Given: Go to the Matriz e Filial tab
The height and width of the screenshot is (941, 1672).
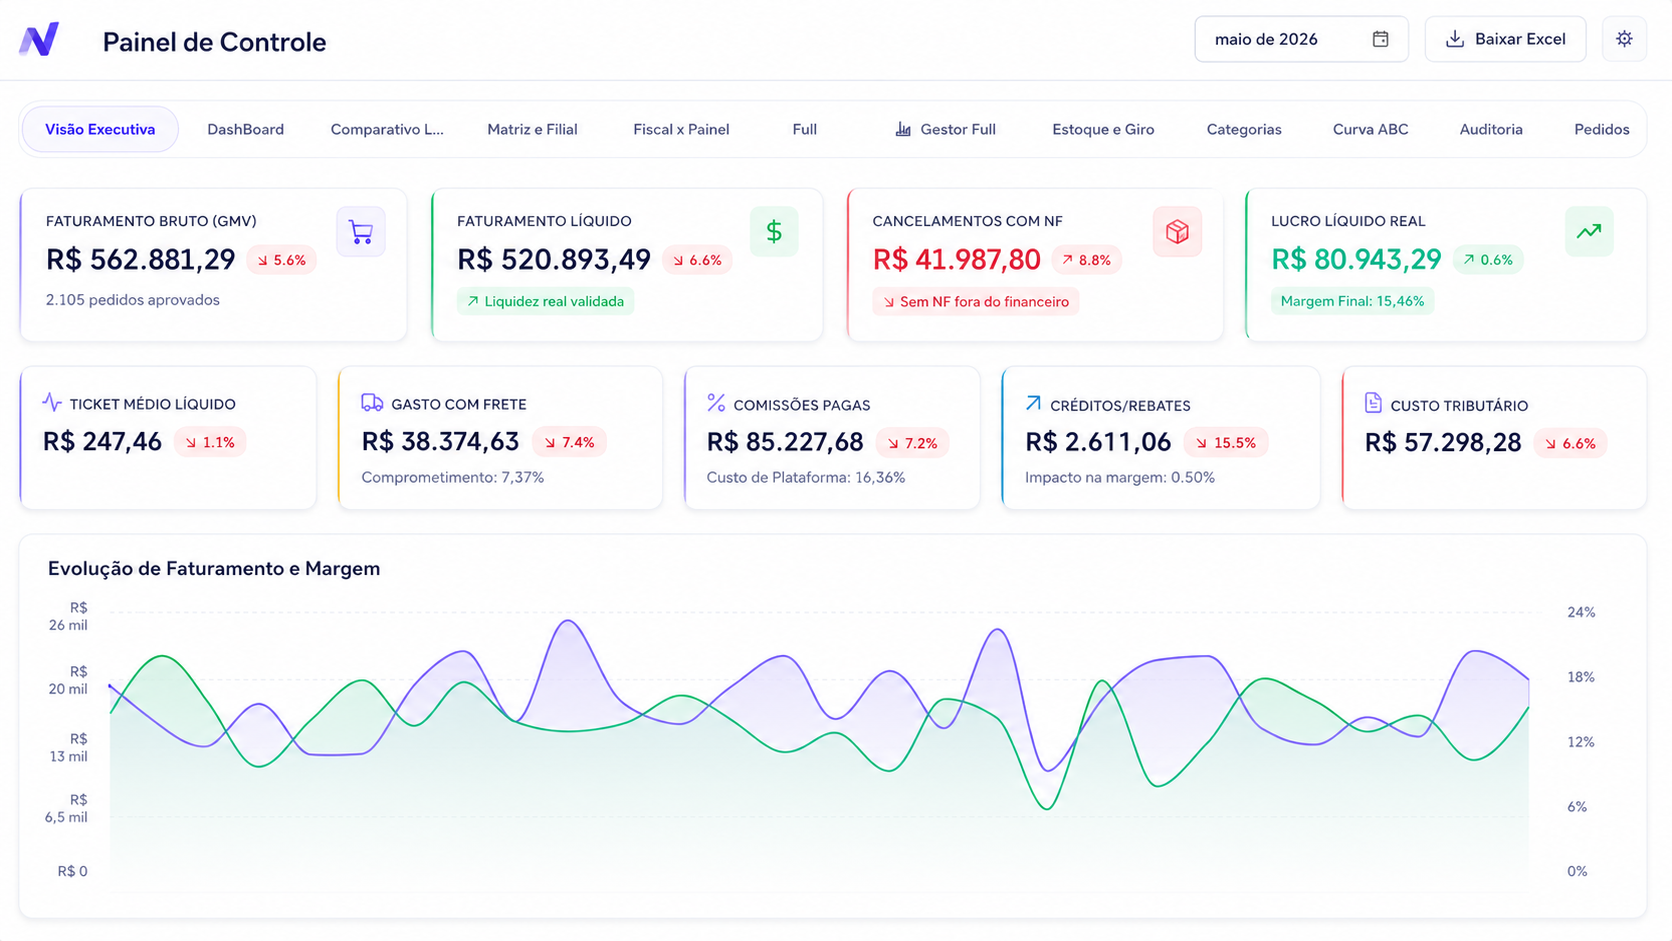Looking at the screenshot, I should [532, 129].
